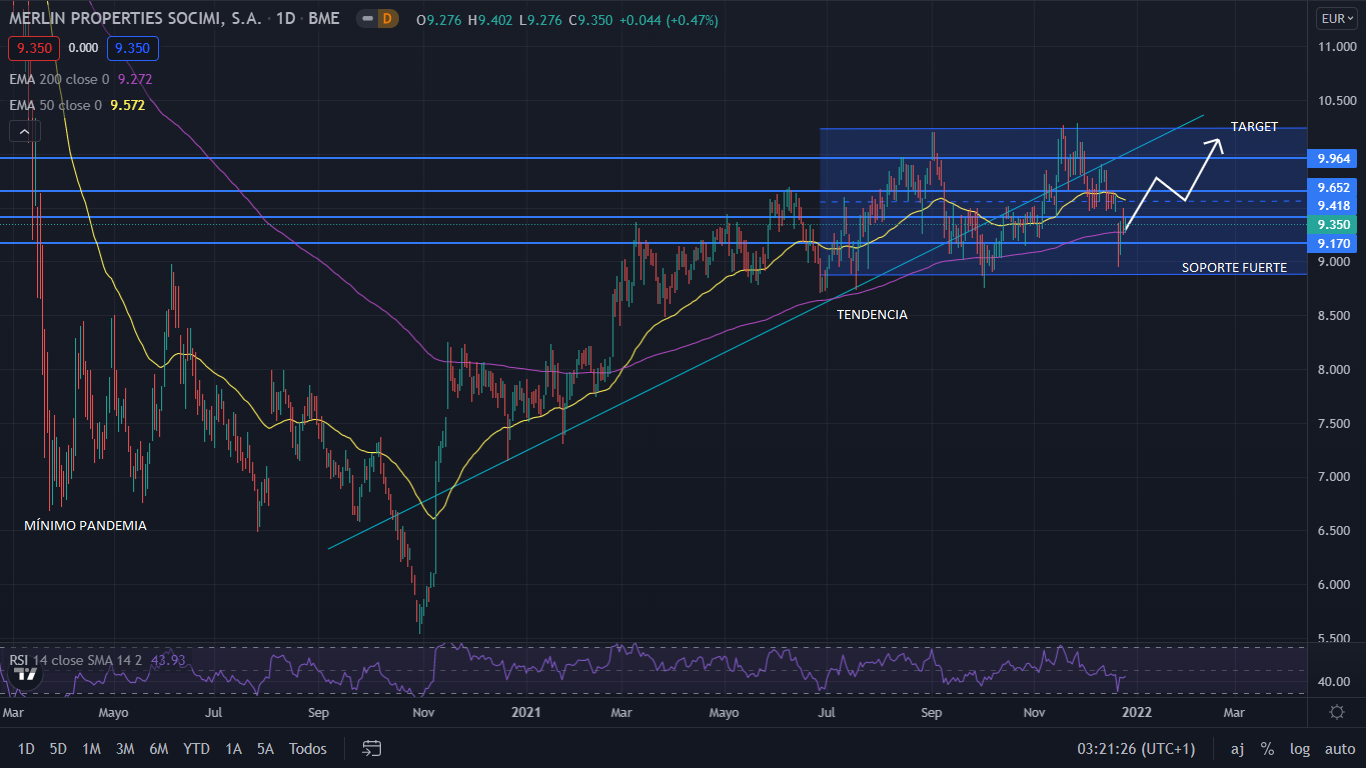This screenshot has height=768, width=1366.
Task: Click the blue 9.350 buy price box
Action: click(134, 48)
